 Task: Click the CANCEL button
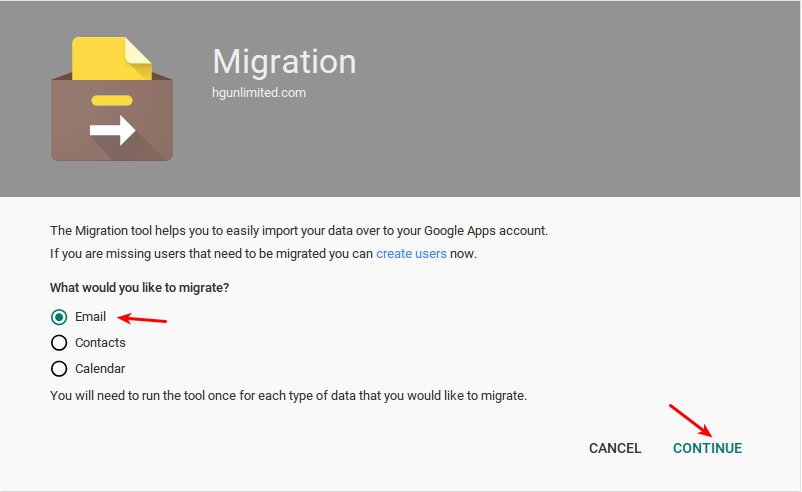click(615, 448)
